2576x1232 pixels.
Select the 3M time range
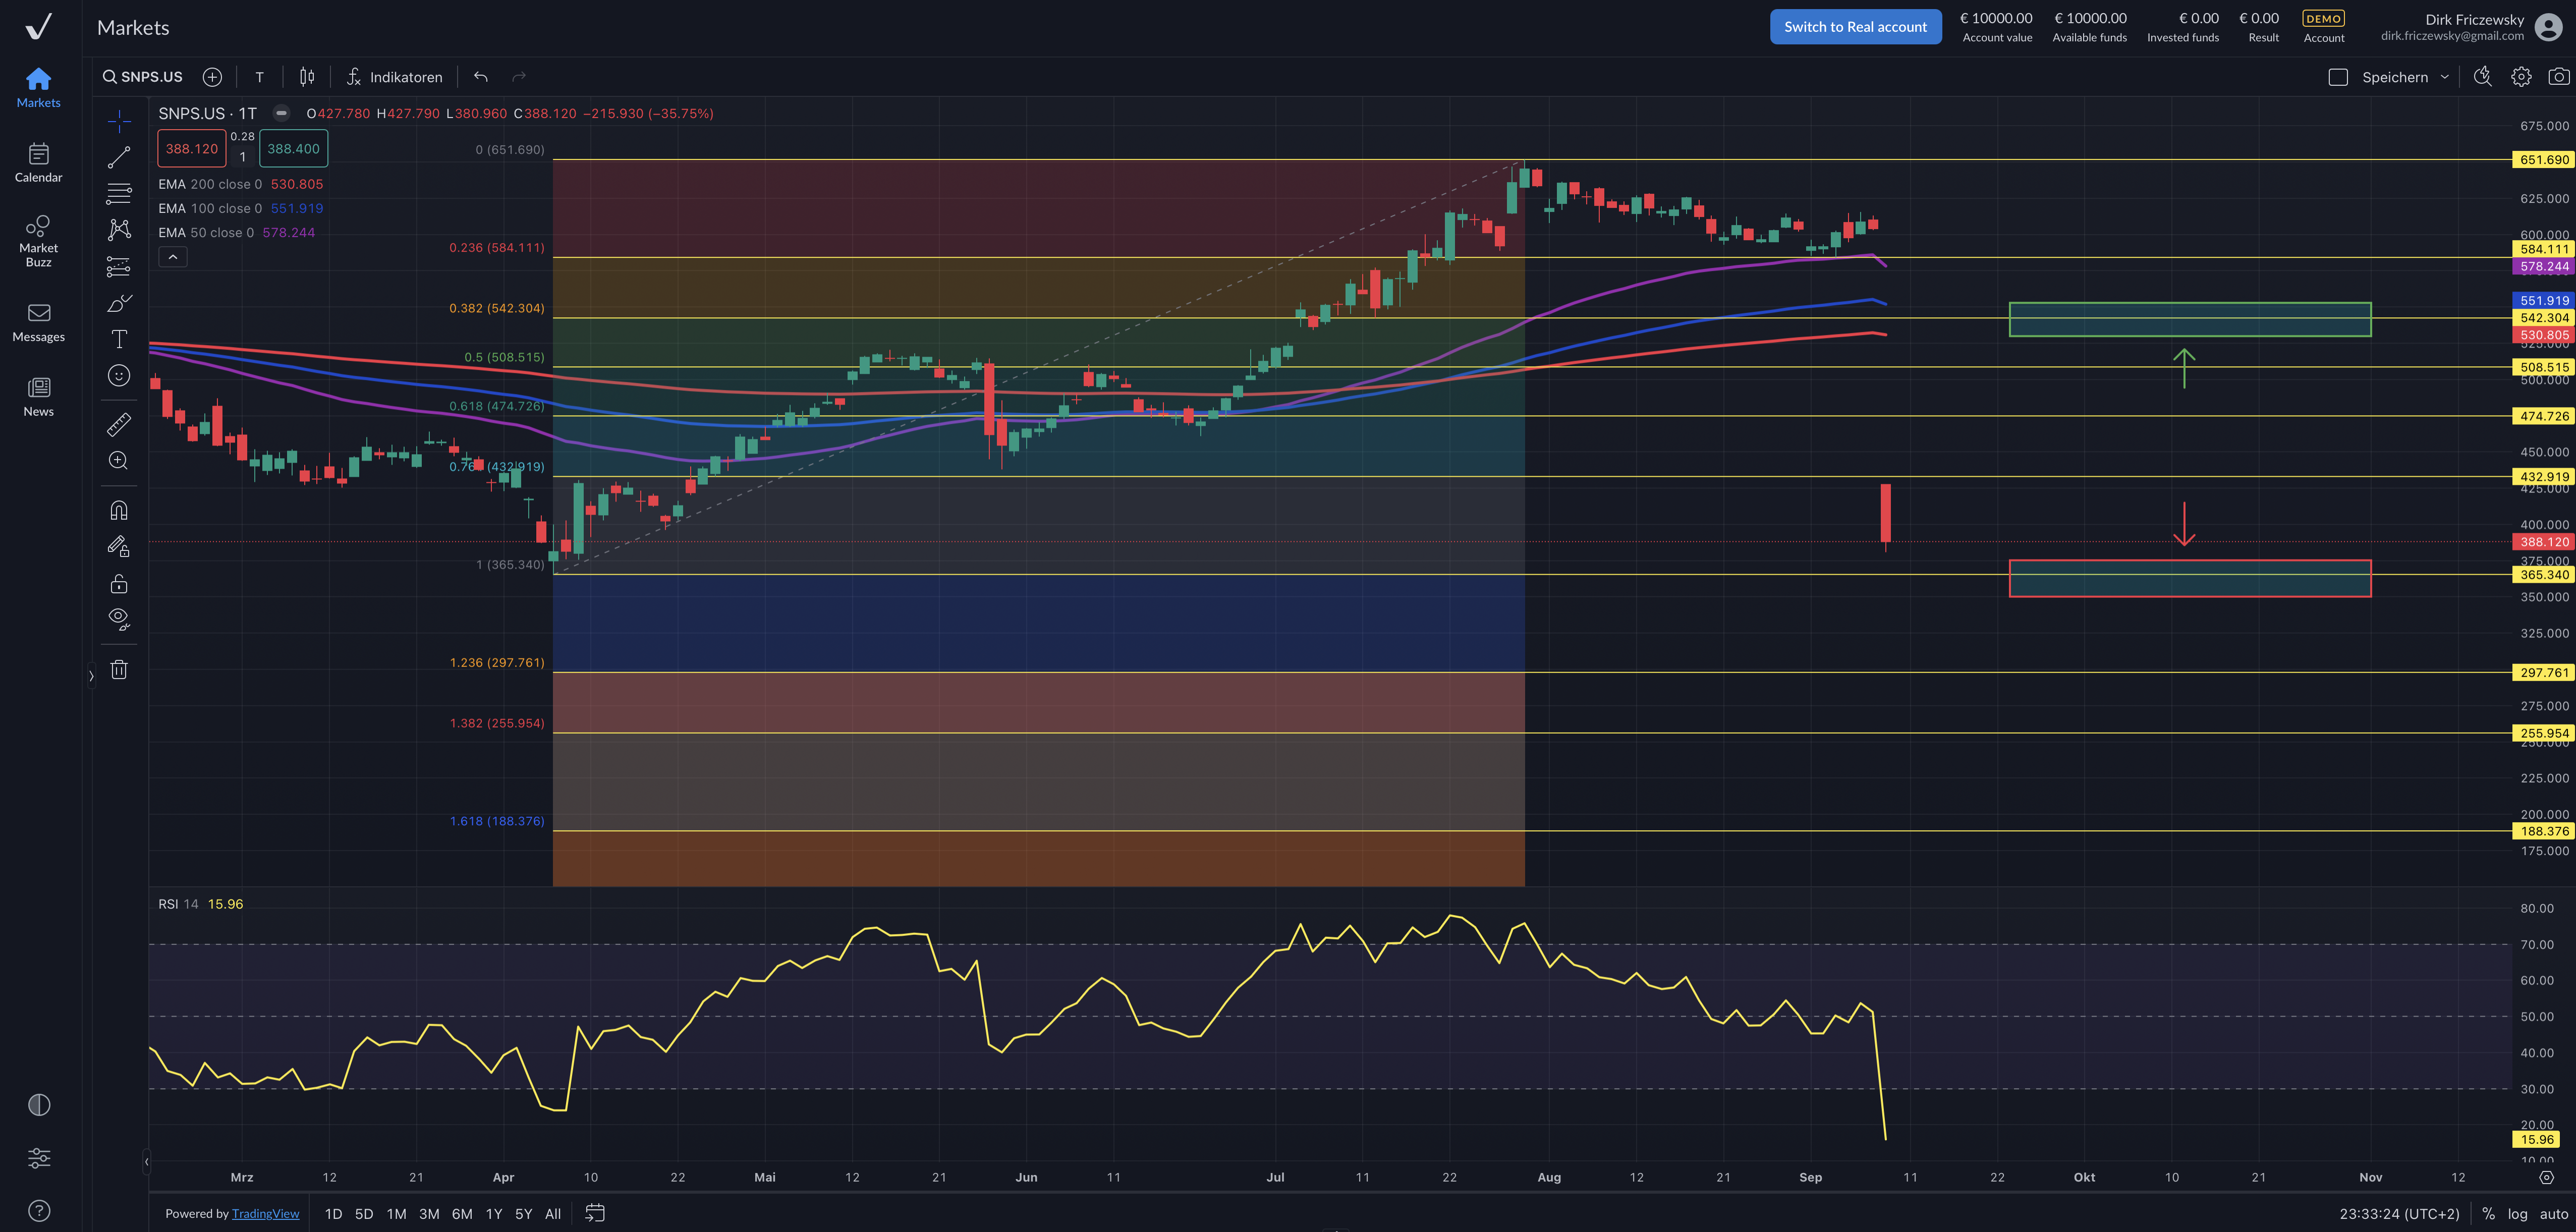click(x=429, y=1214)
